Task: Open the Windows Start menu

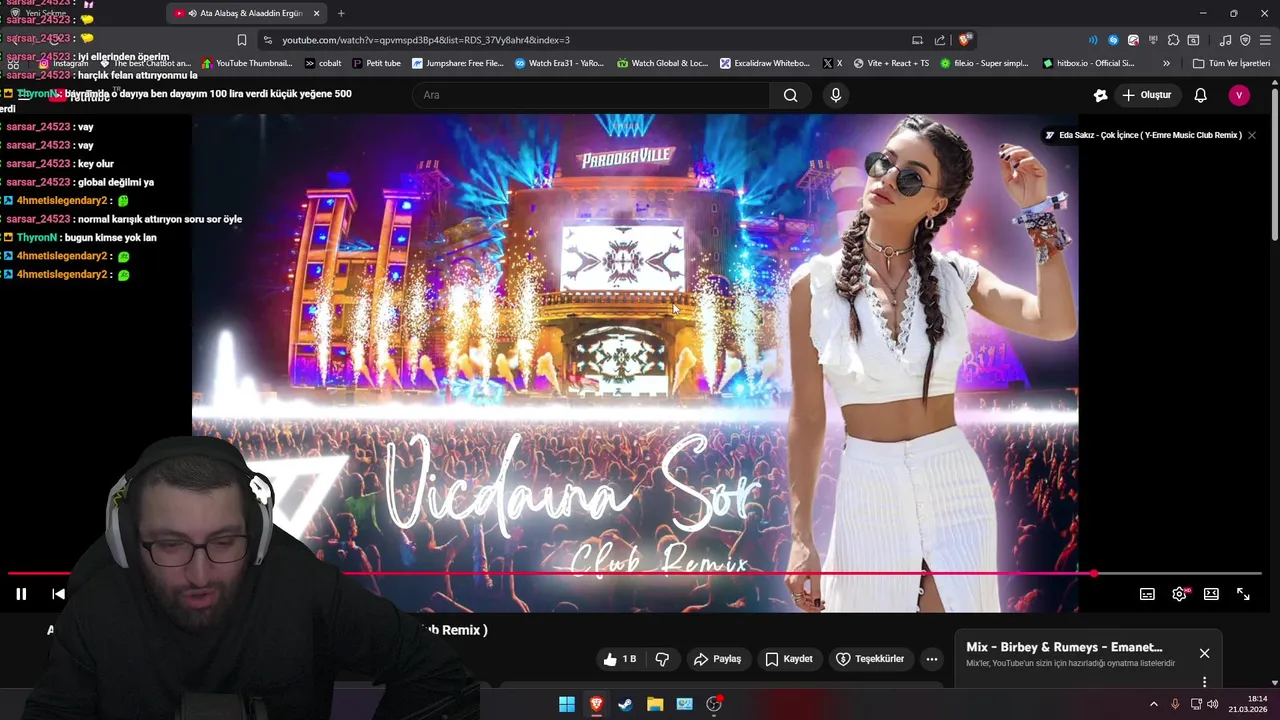Action: pyautogui.click(x=567, y=704)
